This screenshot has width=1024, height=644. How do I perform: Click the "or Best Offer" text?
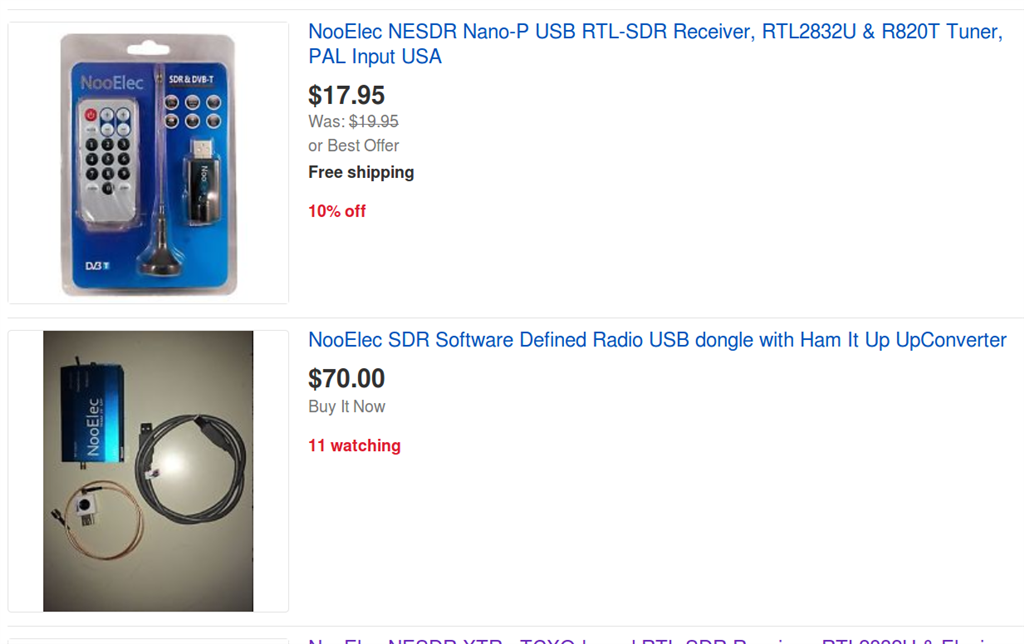tap(353, 145)
